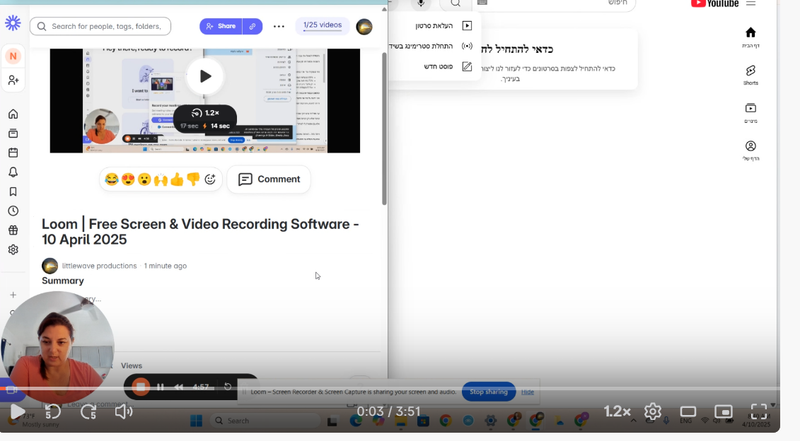Toggle picture-in-picture mode

(x=724, y=412)
